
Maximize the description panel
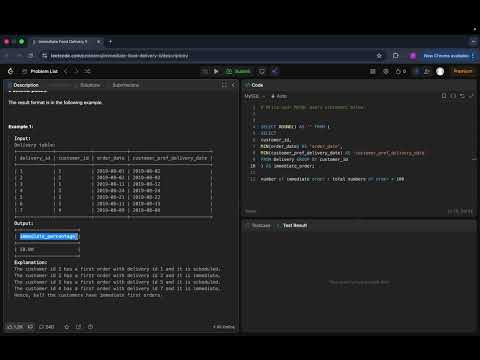pyautogui.click(x=224, y=85)
